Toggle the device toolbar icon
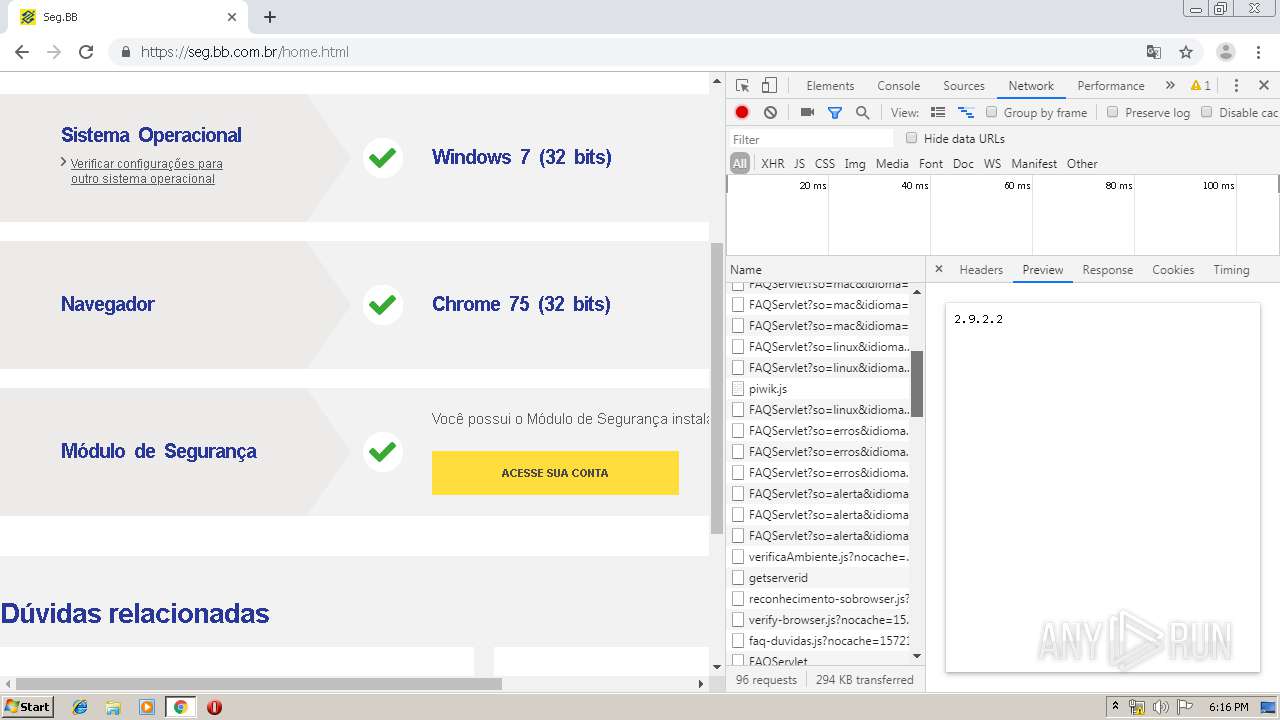The image size is (1280, 720). coord(769,86)
